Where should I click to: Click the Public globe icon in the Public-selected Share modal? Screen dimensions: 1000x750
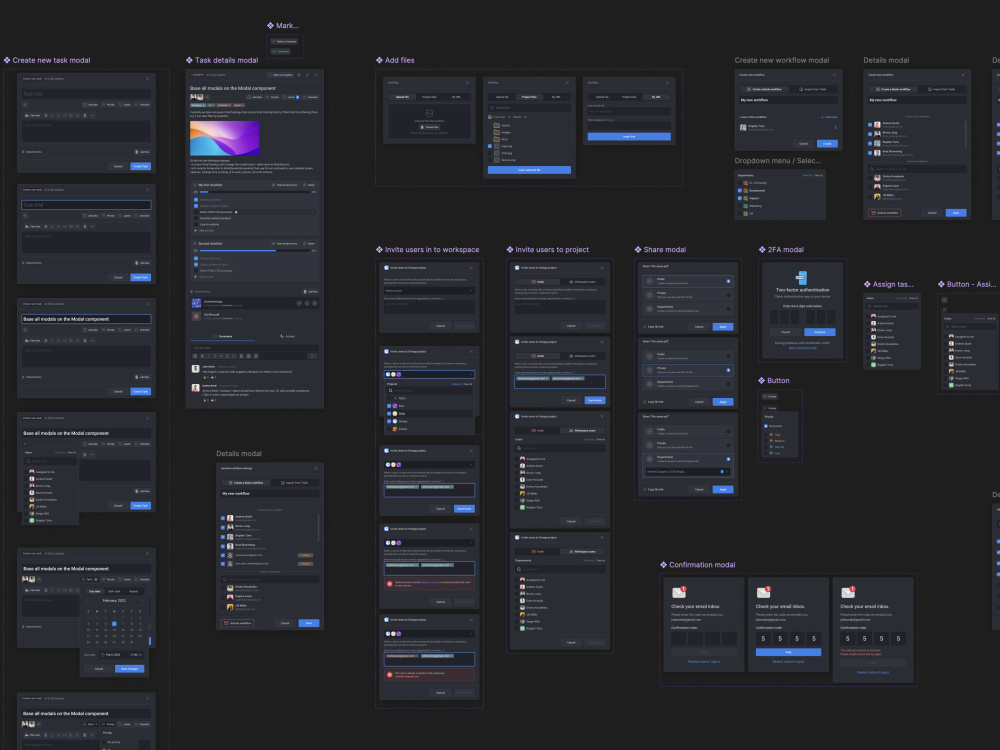[649, 281]
